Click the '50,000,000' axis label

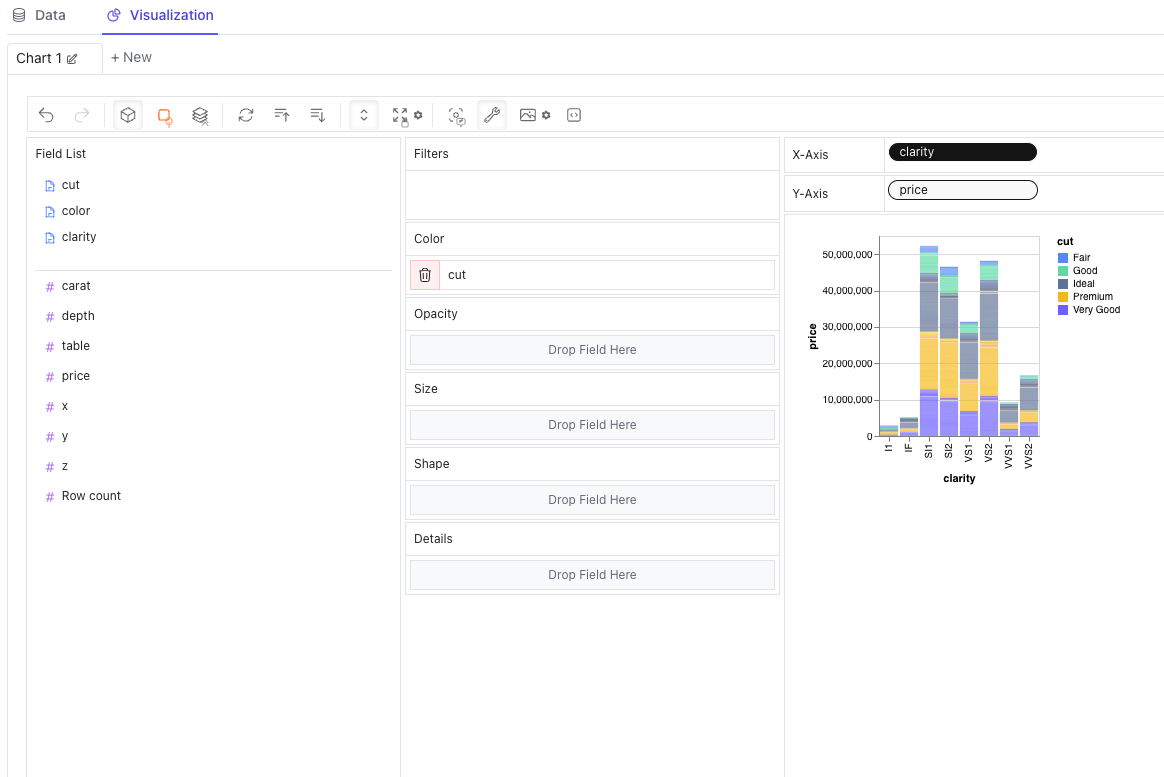point(847,255)
